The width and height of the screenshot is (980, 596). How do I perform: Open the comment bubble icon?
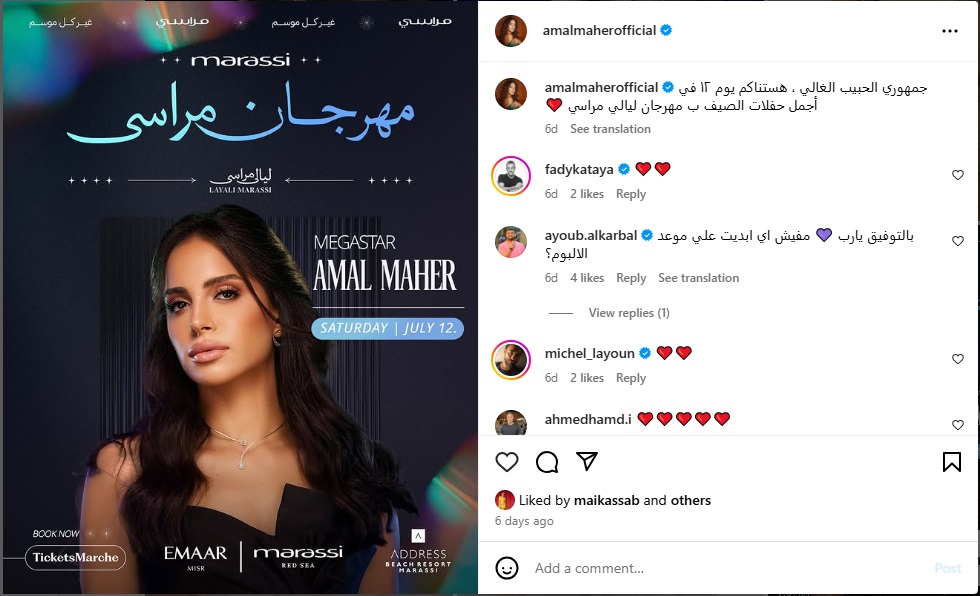[547, 462]
